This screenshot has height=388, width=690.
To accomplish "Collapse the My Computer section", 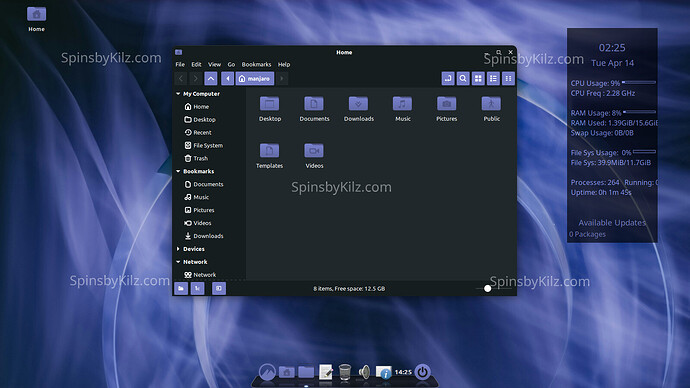I will (x=178, y=94).
